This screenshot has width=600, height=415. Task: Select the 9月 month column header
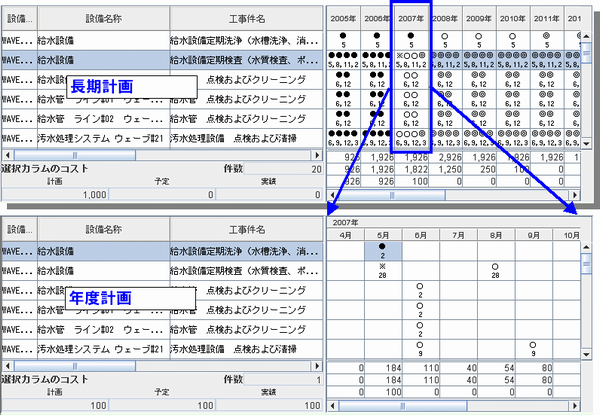(x=533, y=235)
